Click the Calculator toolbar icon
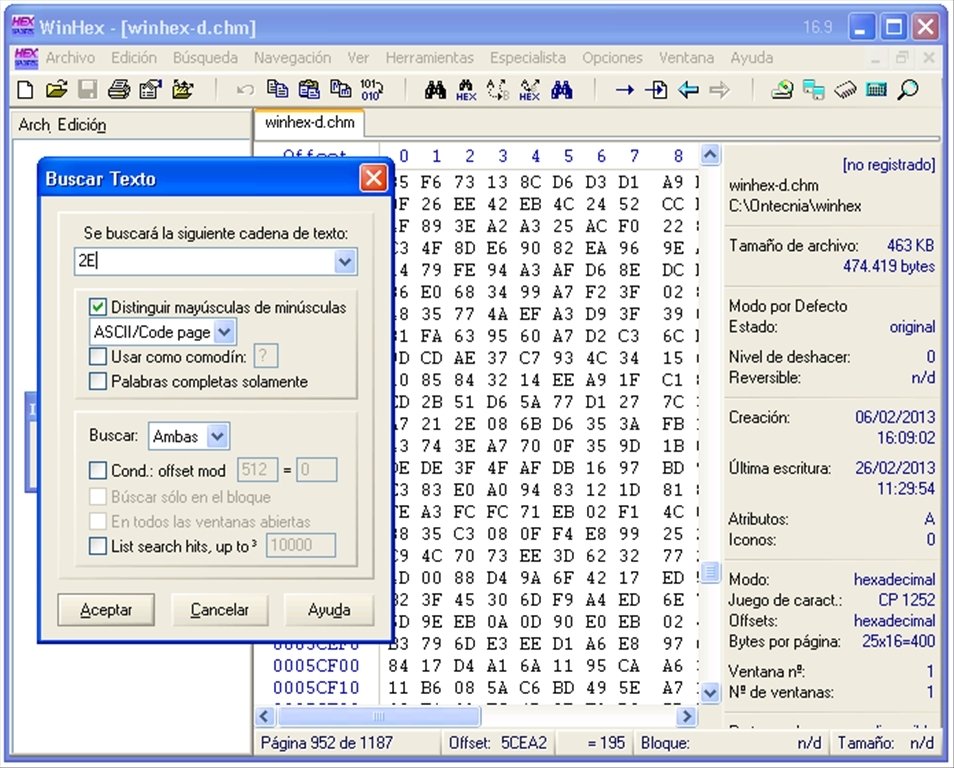The height and width of the screenshot is (768, 954). tap(876, 90)
